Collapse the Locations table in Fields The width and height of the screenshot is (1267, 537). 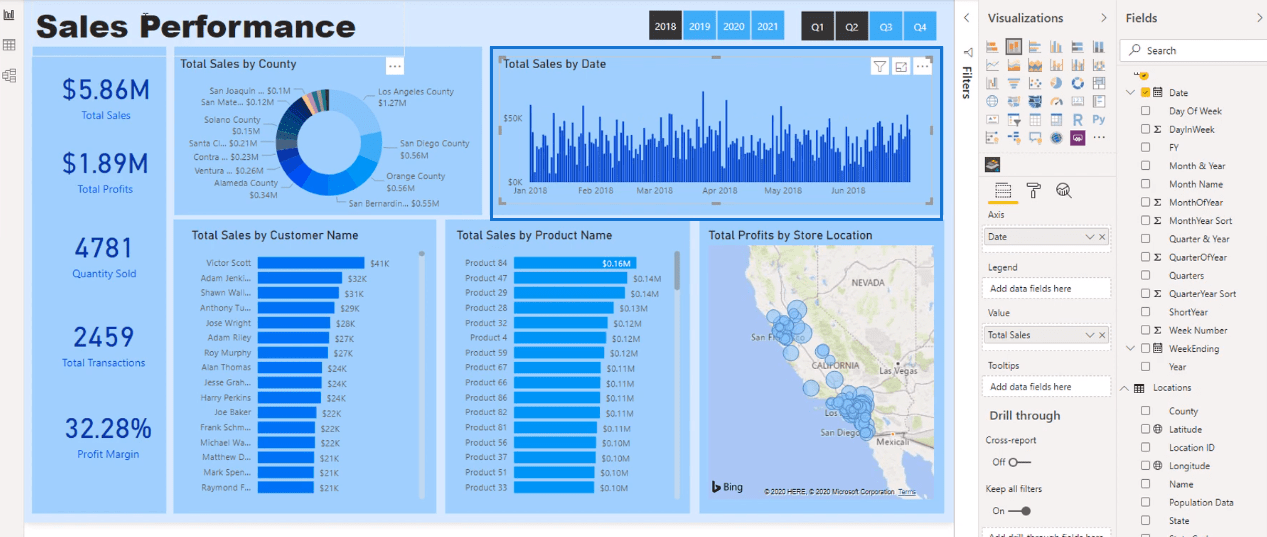[1124, 388]
